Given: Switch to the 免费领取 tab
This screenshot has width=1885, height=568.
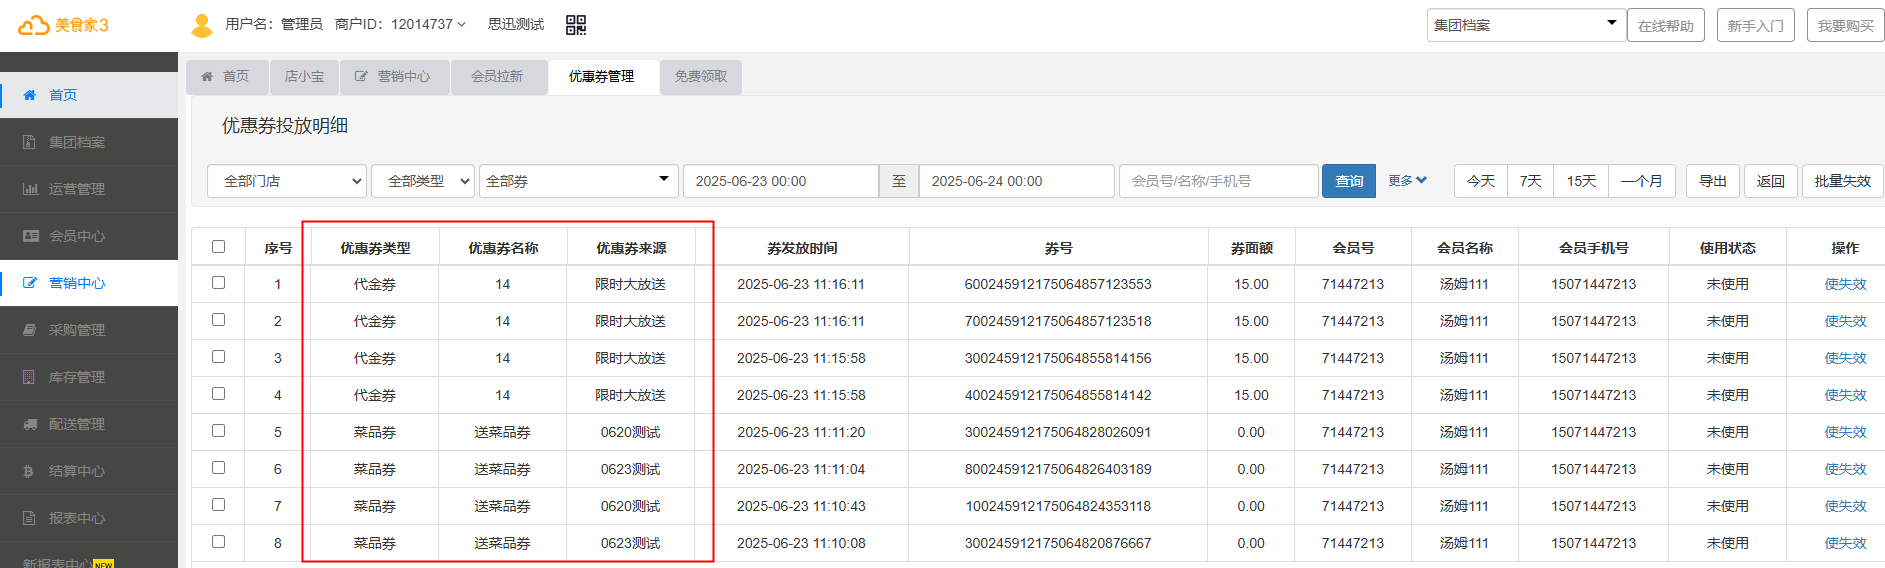Looking at the screenshot, I should click(x=701, y=77).
